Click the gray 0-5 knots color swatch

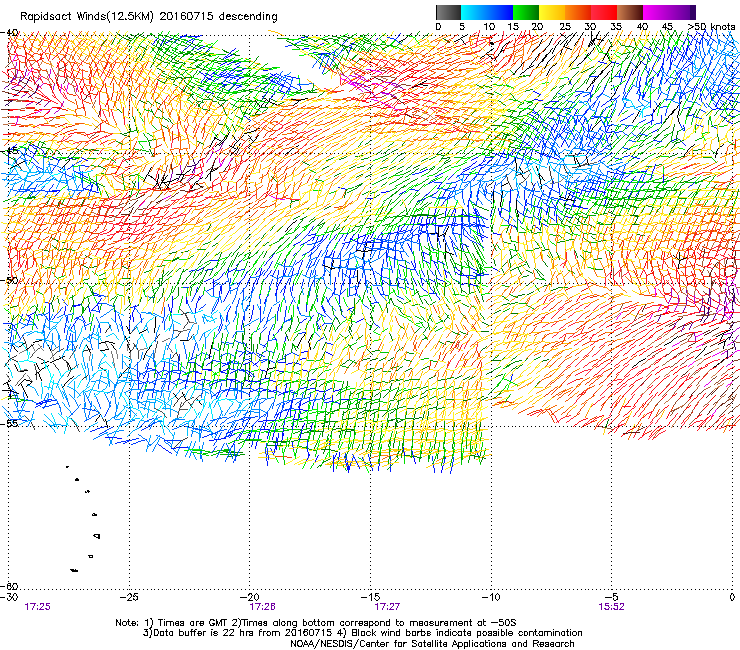[x=448, y=12]
